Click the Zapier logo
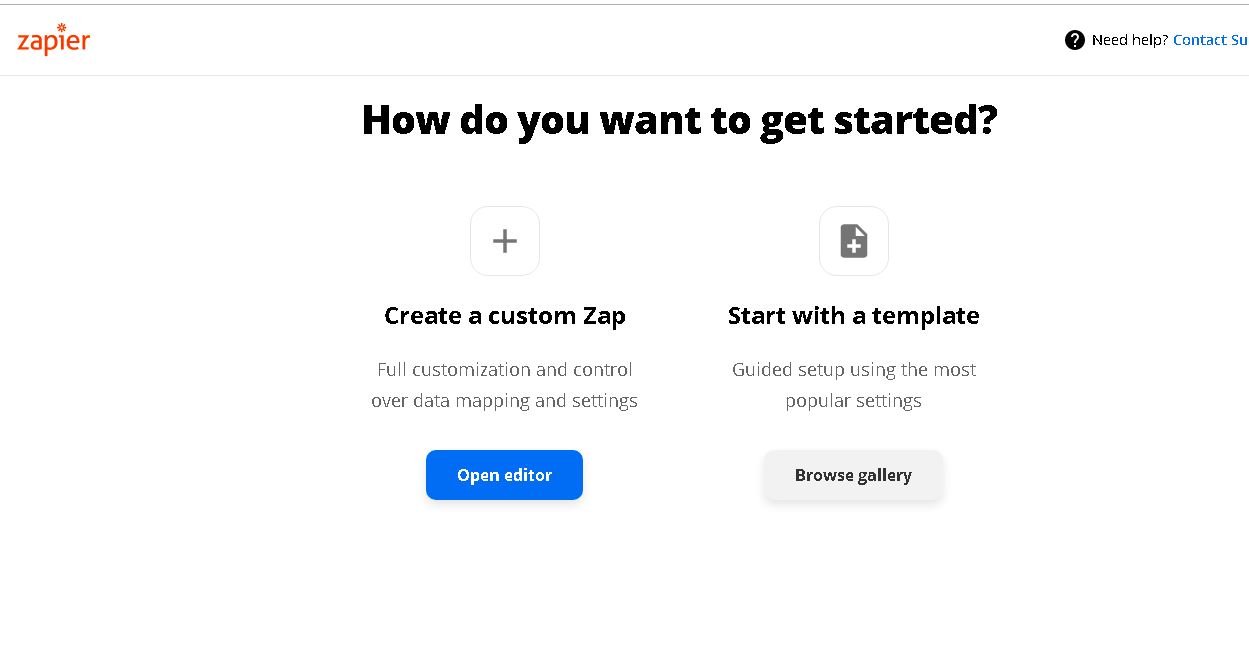 click(x=54, y=40)
